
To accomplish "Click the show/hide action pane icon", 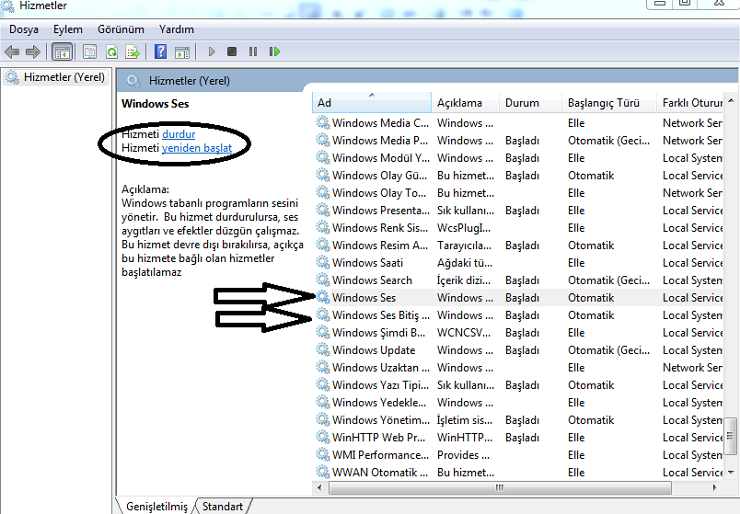I will coord(182,52).
